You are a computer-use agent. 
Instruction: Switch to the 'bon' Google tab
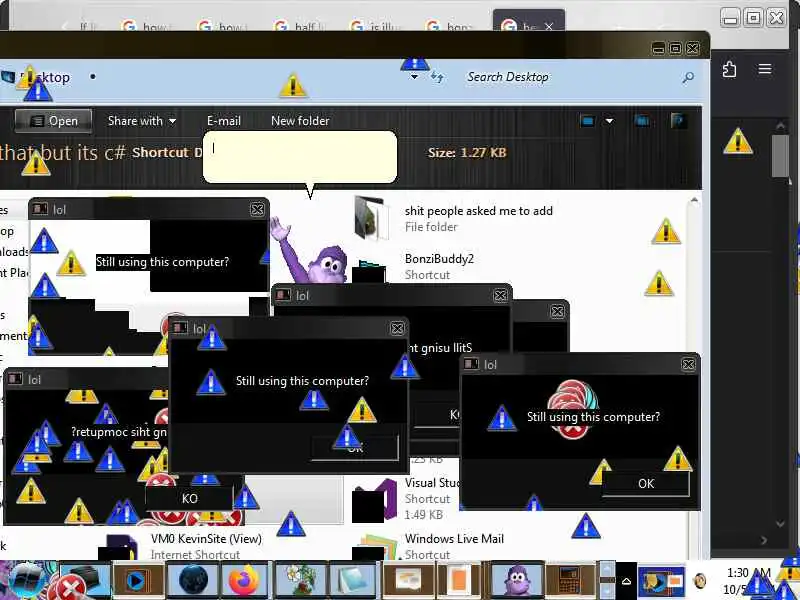[x=452, y=26]
